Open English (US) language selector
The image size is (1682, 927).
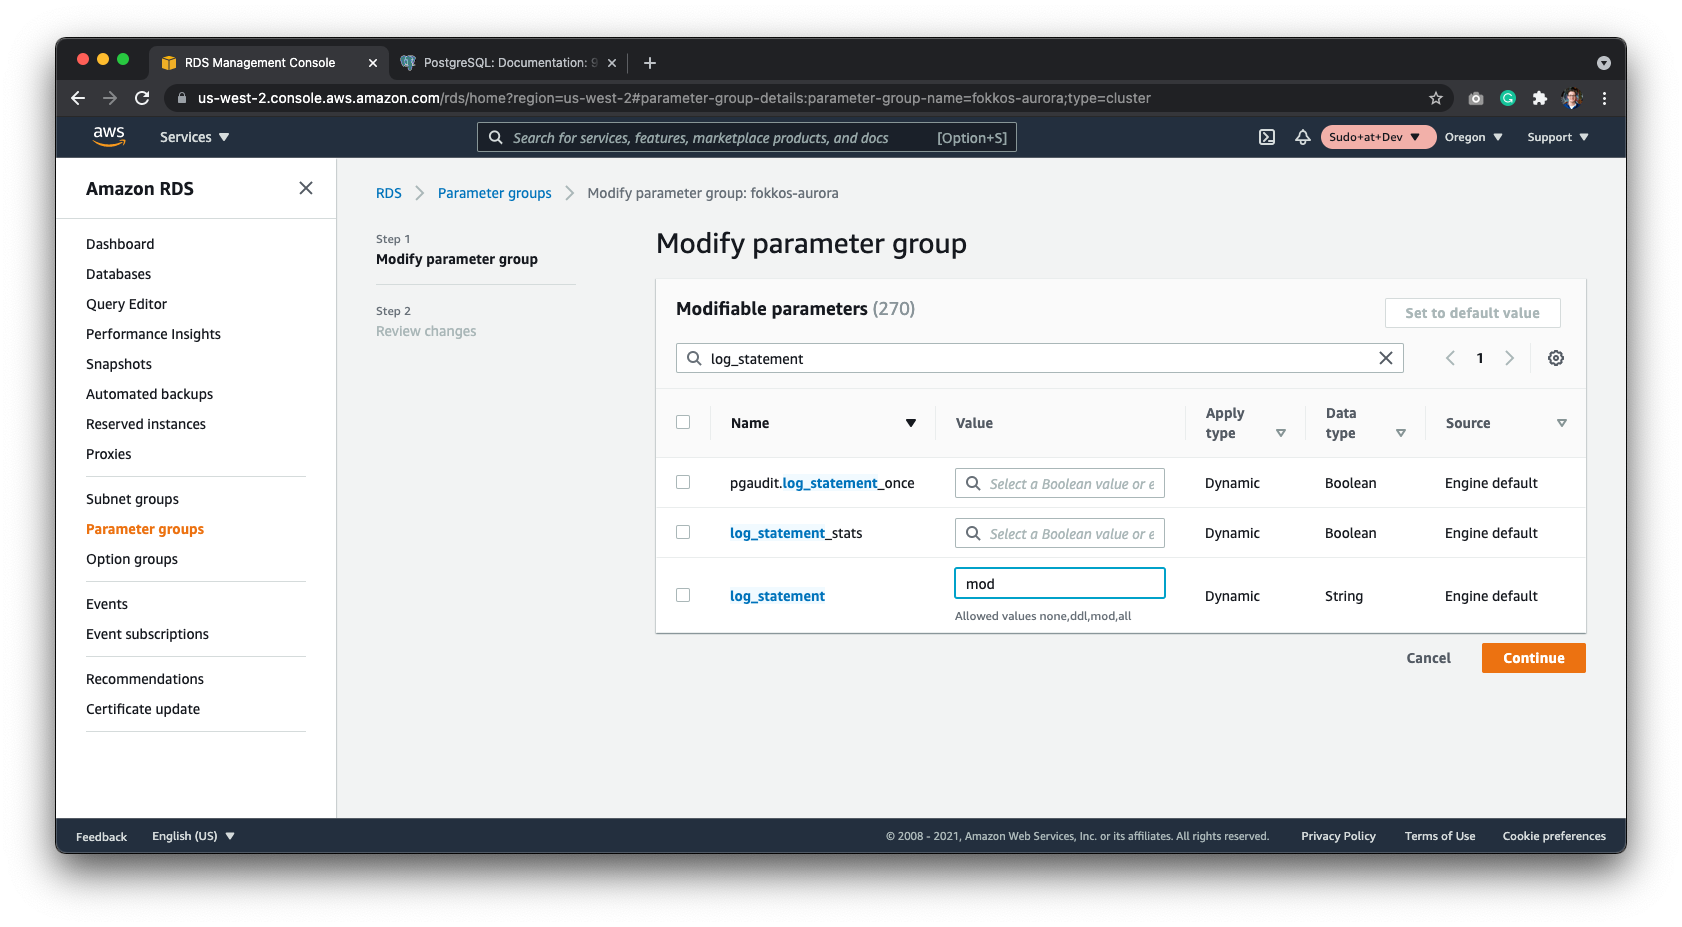[193, 836]
